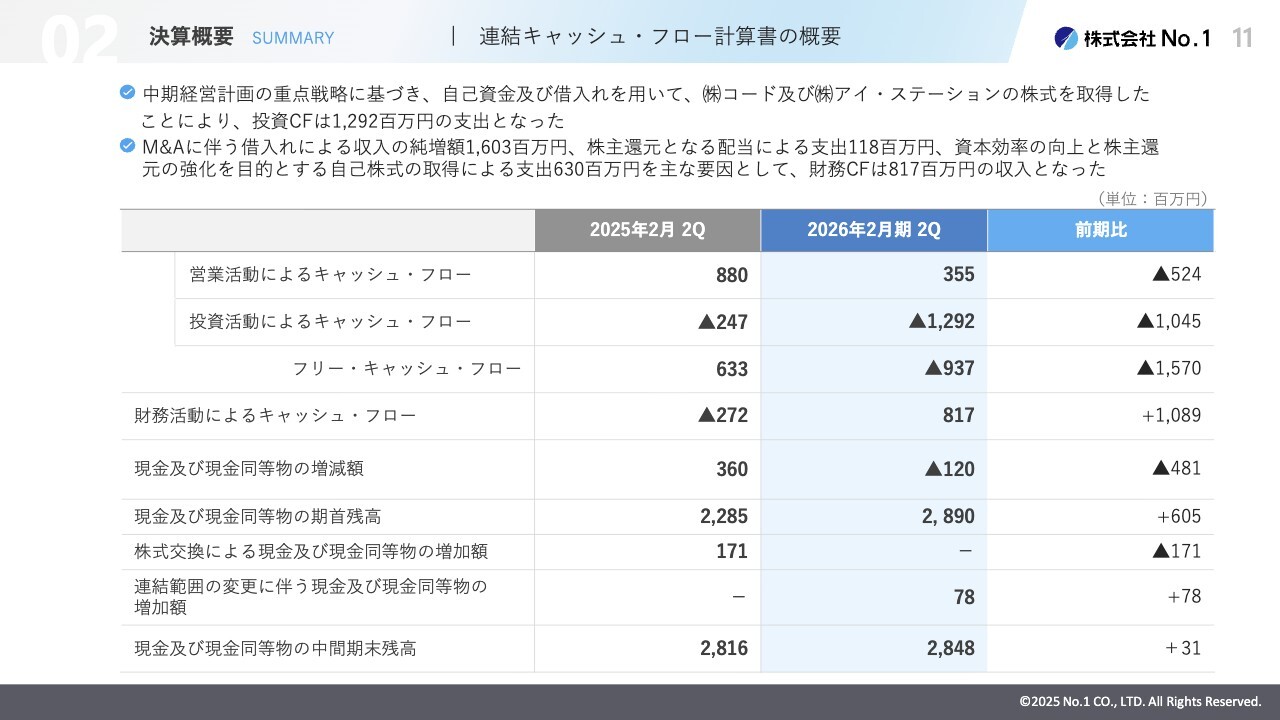Select the 2026年2月期 2Q column header
1280x720 pixels.
pyautogui.click(x=873, y=230)
